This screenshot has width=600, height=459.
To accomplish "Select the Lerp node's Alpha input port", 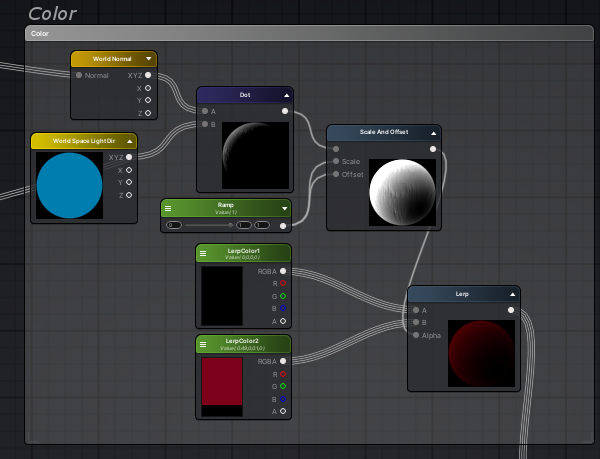I will click(415, 335).
